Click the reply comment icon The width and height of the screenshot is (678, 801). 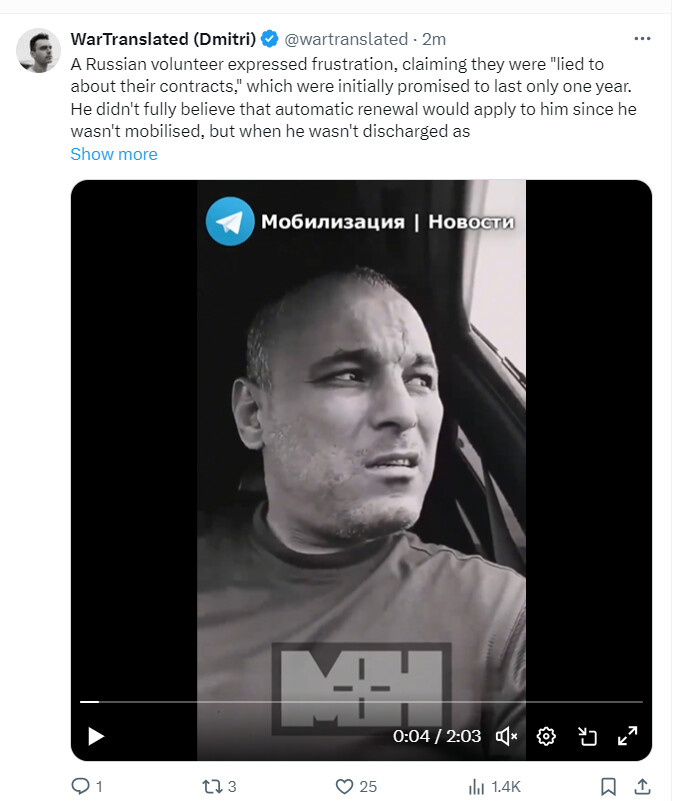pos(81,786)
